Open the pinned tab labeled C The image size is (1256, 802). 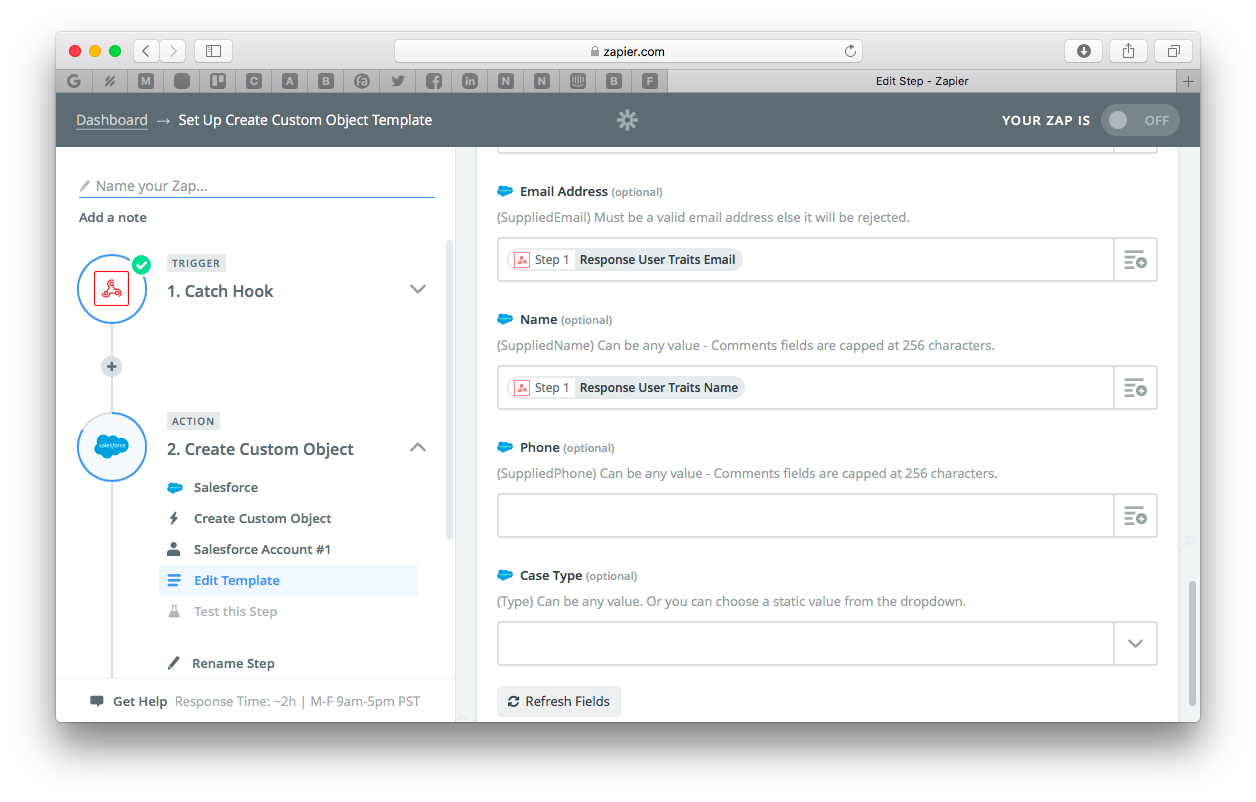pyautogui.click(x=254, y=81)
